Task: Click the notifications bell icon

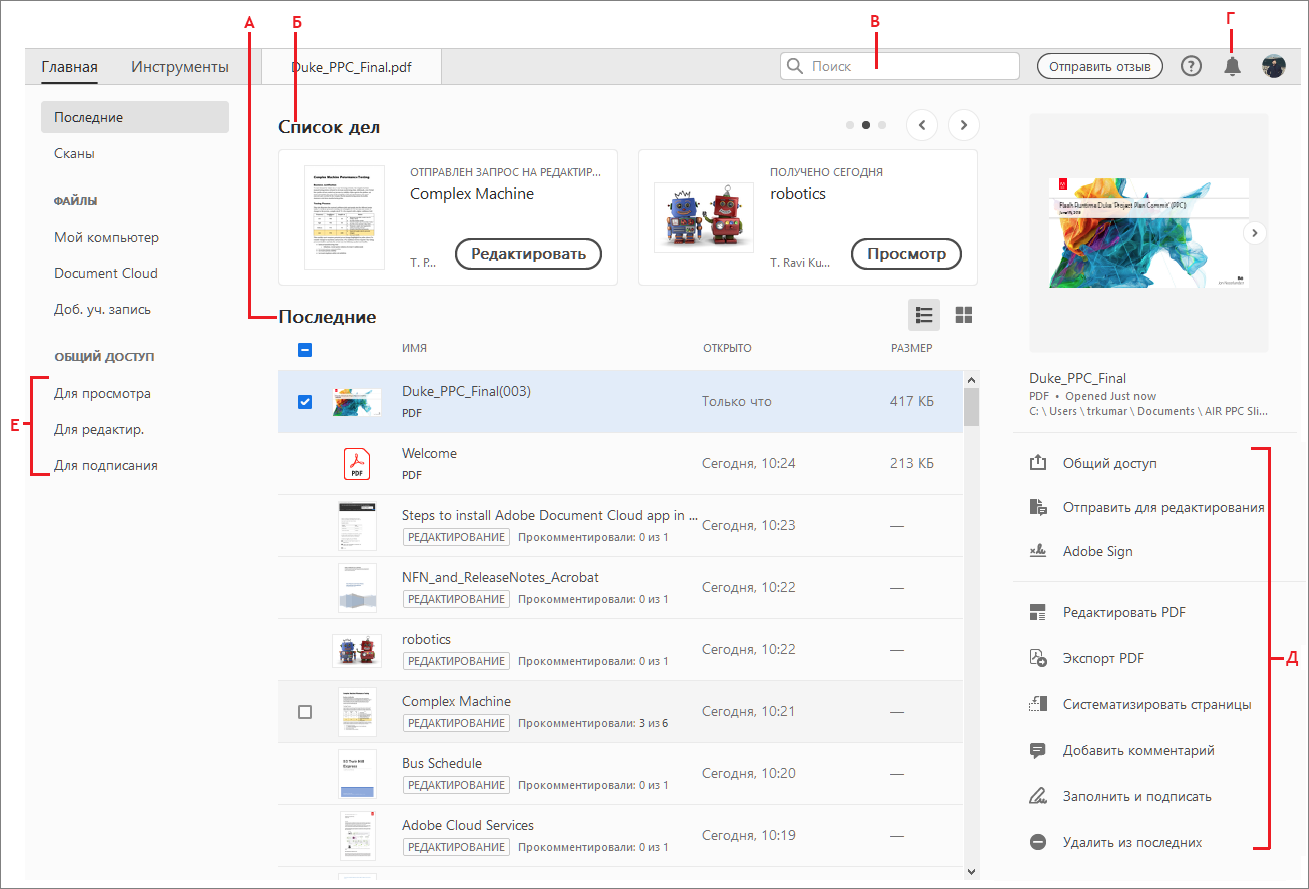Action: click(1232, 67)
